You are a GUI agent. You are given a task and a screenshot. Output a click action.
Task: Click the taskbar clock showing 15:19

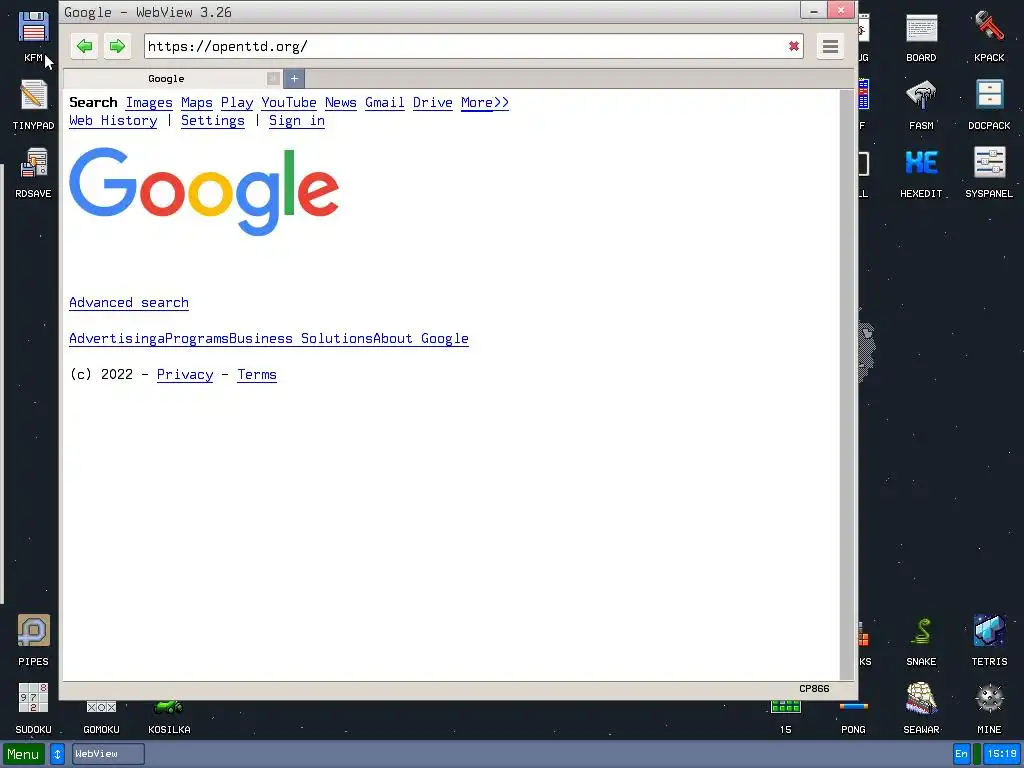click(x=1002, y=754)
